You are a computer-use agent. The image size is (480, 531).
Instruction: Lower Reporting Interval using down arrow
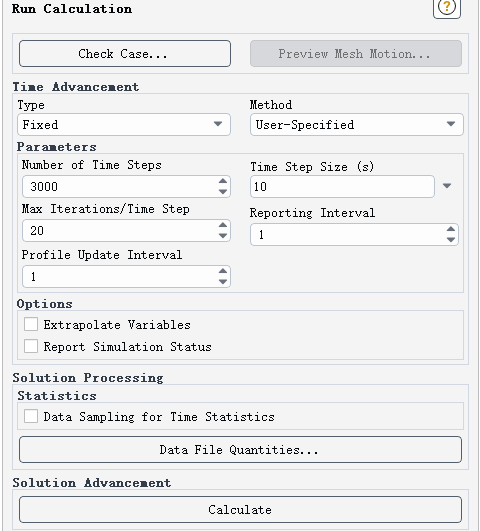(451, 240)
